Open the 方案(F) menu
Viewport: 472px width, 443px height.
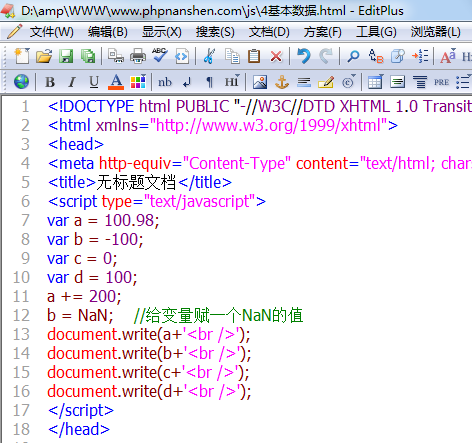pos(322,32)
